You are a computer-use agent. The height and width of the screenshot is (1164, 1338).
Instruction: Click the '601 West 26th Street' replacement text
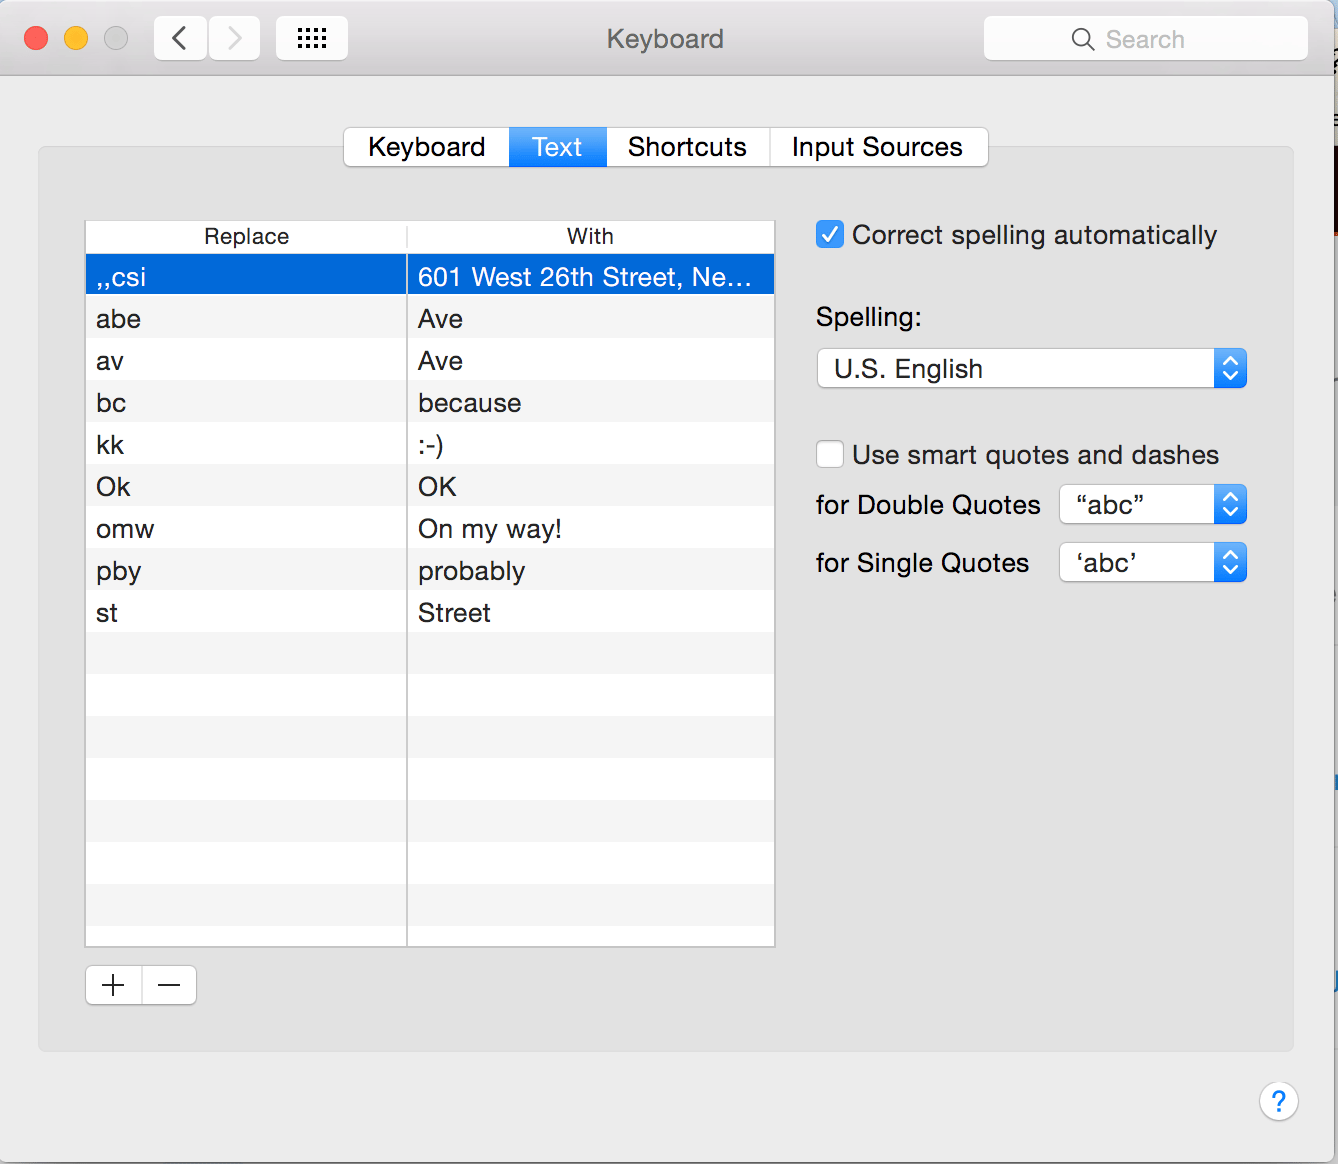585,277
